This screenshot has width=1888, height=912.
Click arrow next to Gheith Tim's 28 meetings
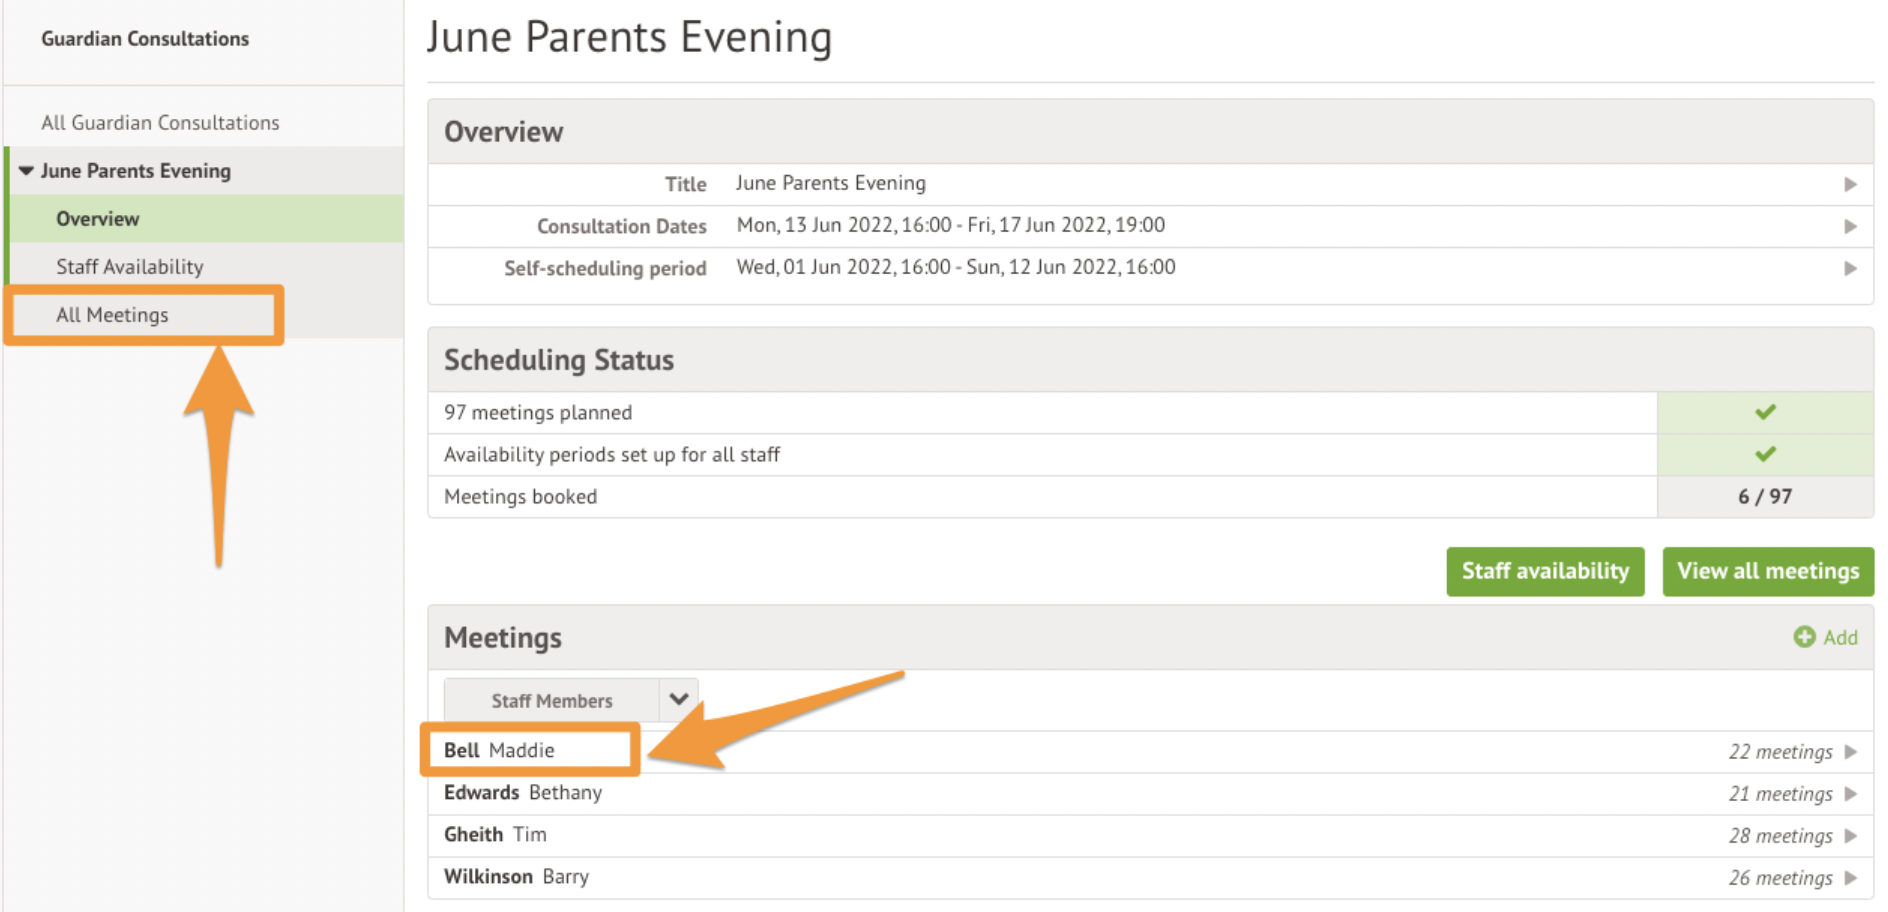tap(1850, 836)
